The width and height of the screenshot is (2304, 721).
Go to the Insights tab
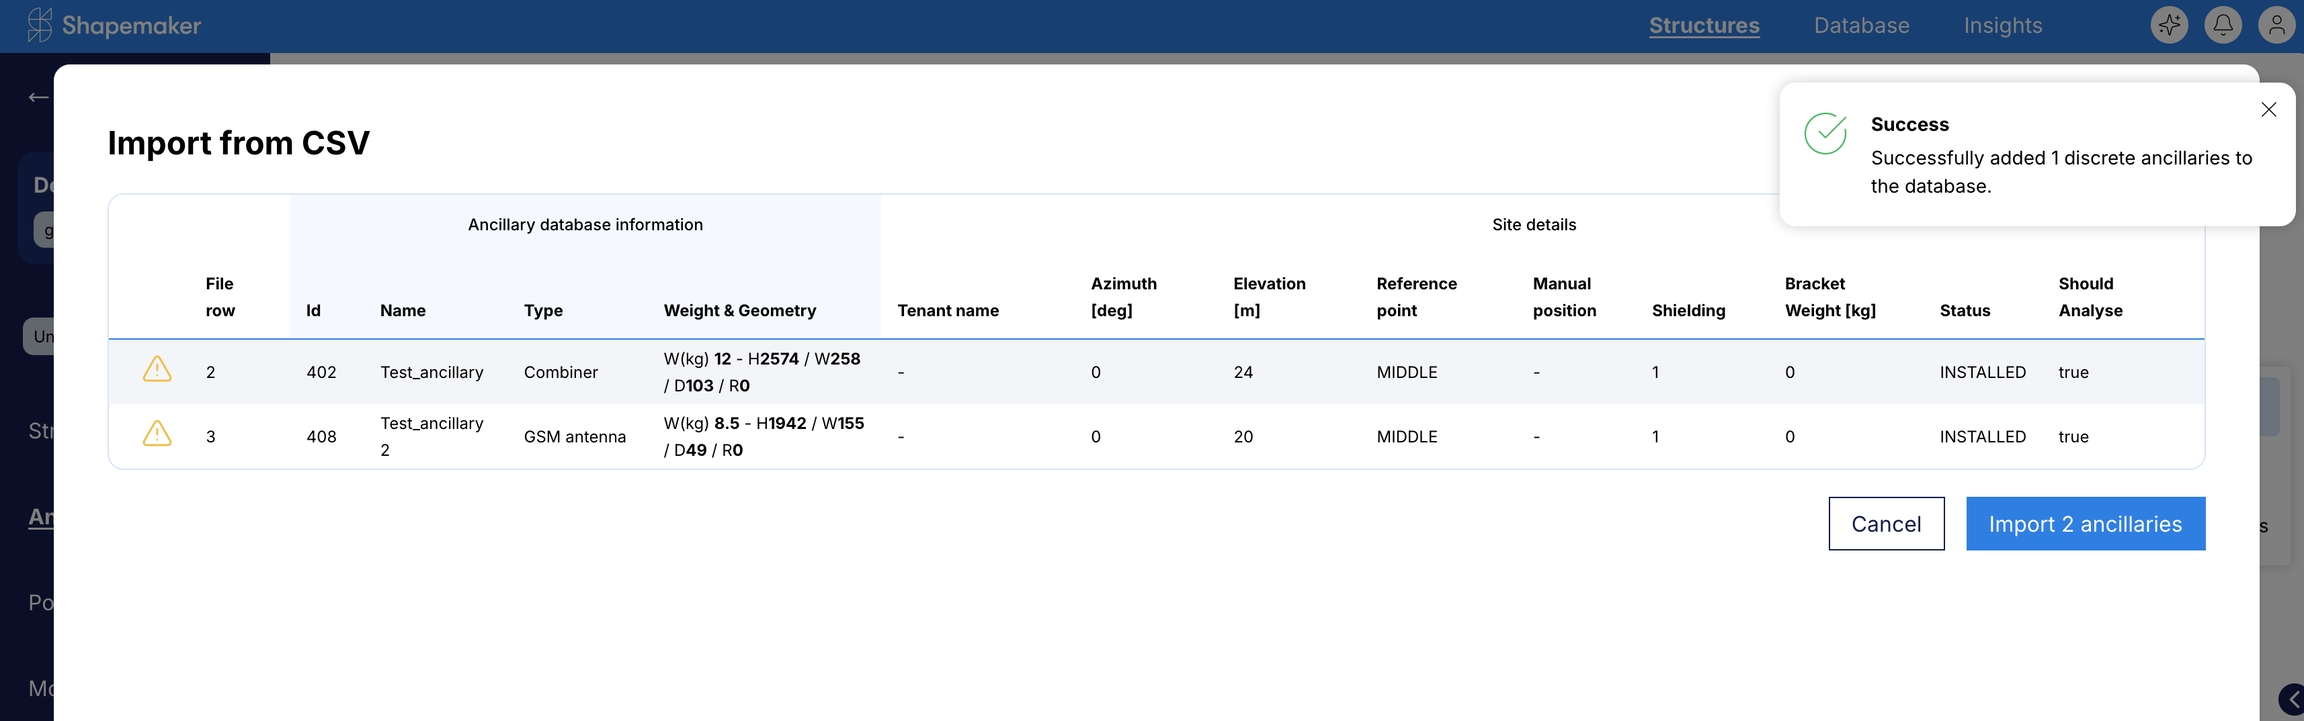[2002, 26]
